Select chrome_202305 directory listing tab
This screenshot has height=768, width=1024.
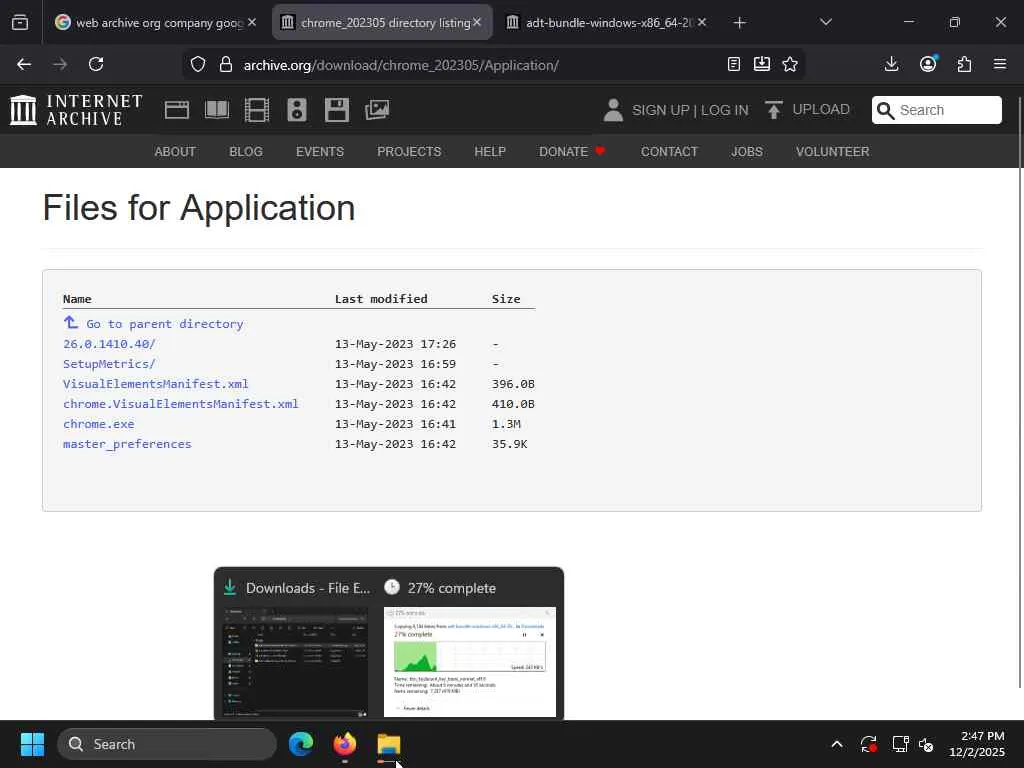click(x=382, y=22)
